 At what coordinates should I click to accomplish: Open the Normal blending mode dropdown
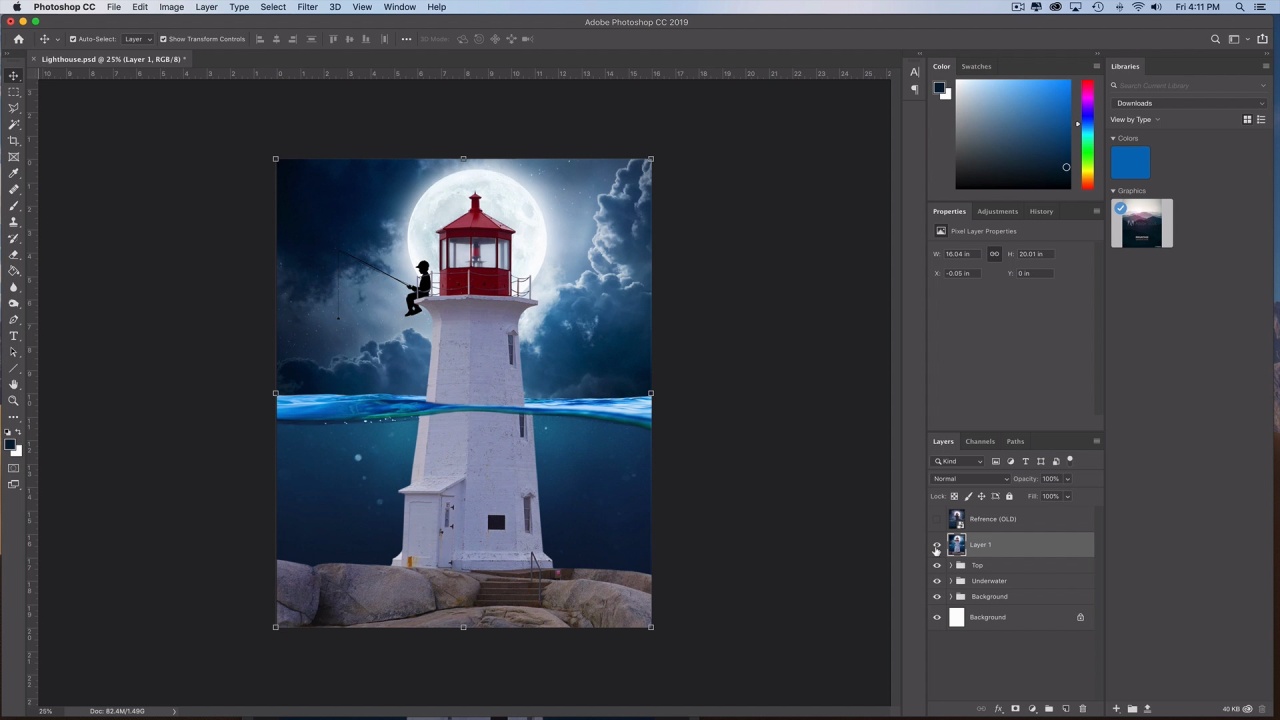pos(970,479)
